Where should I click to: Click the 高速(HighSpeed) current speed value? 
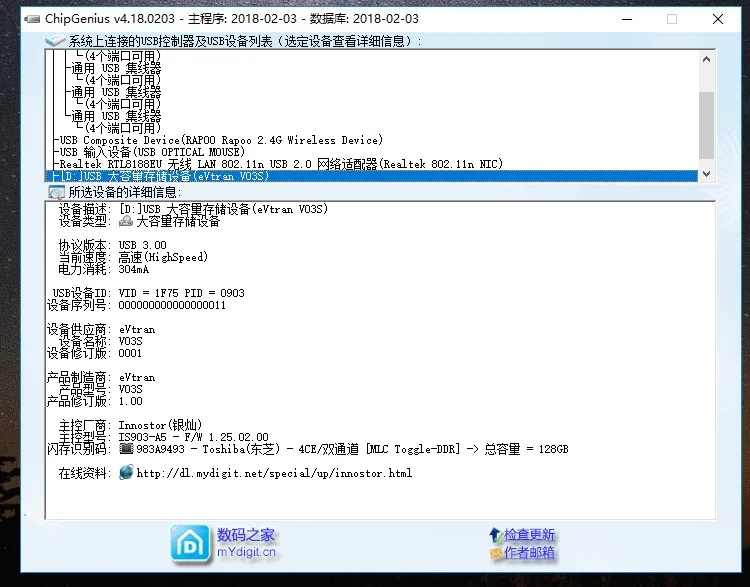pyautogui.click(x=163, y=257)
